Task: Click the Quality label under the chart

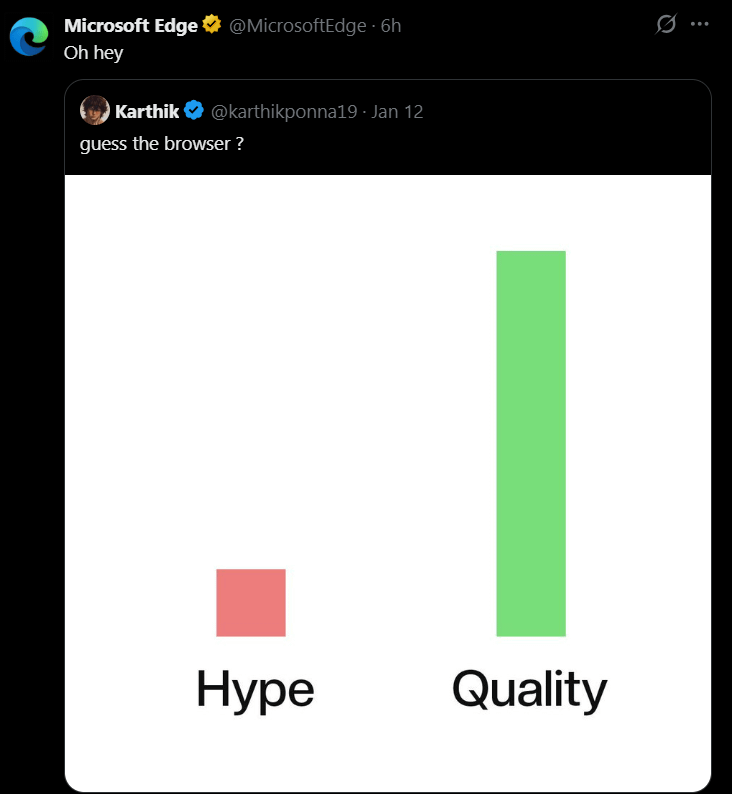Action: (x=529, y=689)
